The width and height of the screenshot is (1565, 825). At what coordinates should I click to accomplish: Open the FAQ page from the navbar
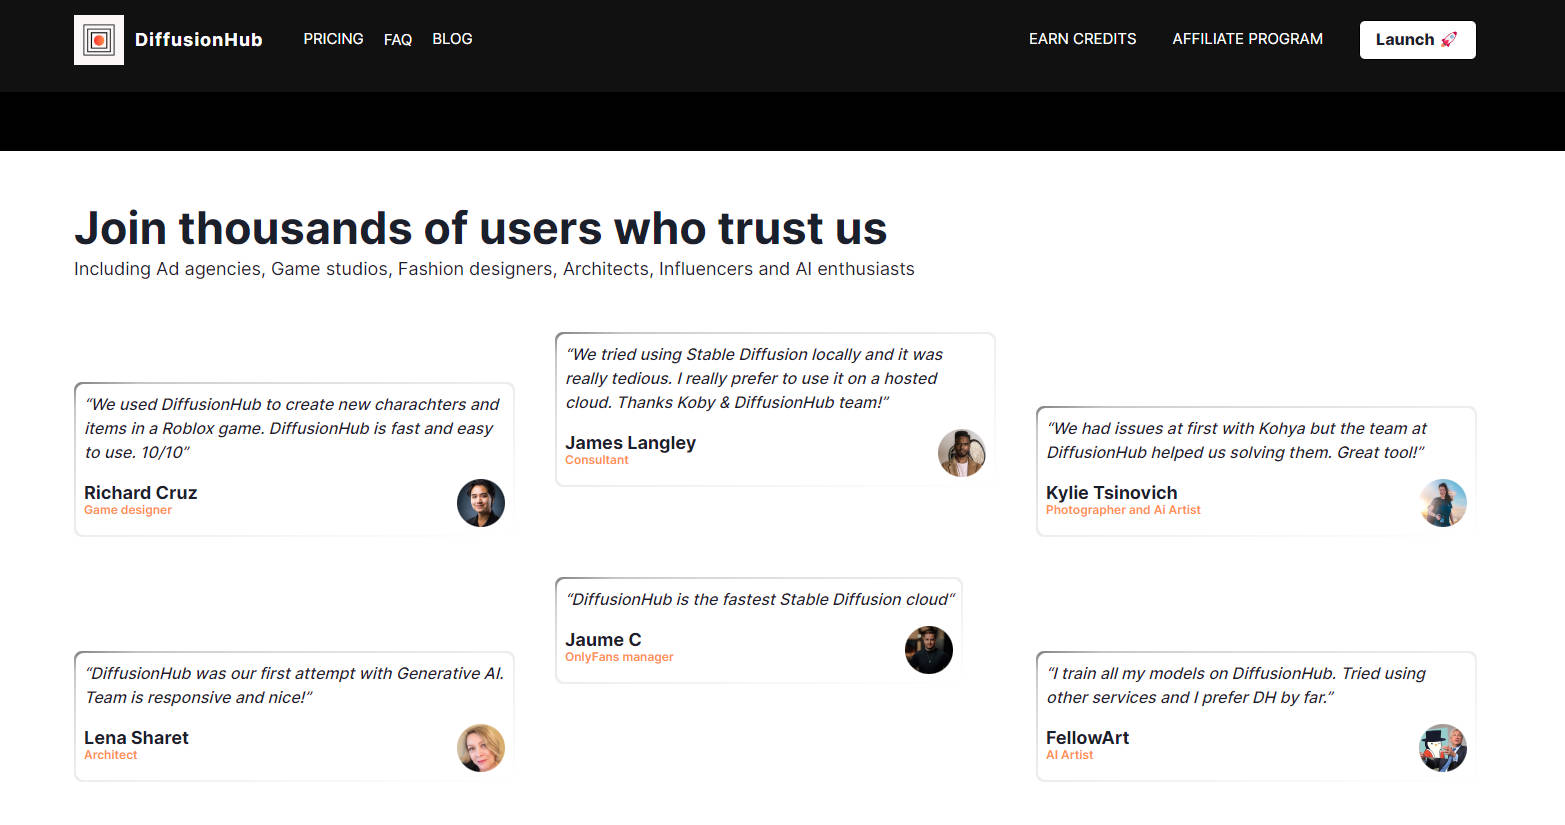(x=398, y=39)
